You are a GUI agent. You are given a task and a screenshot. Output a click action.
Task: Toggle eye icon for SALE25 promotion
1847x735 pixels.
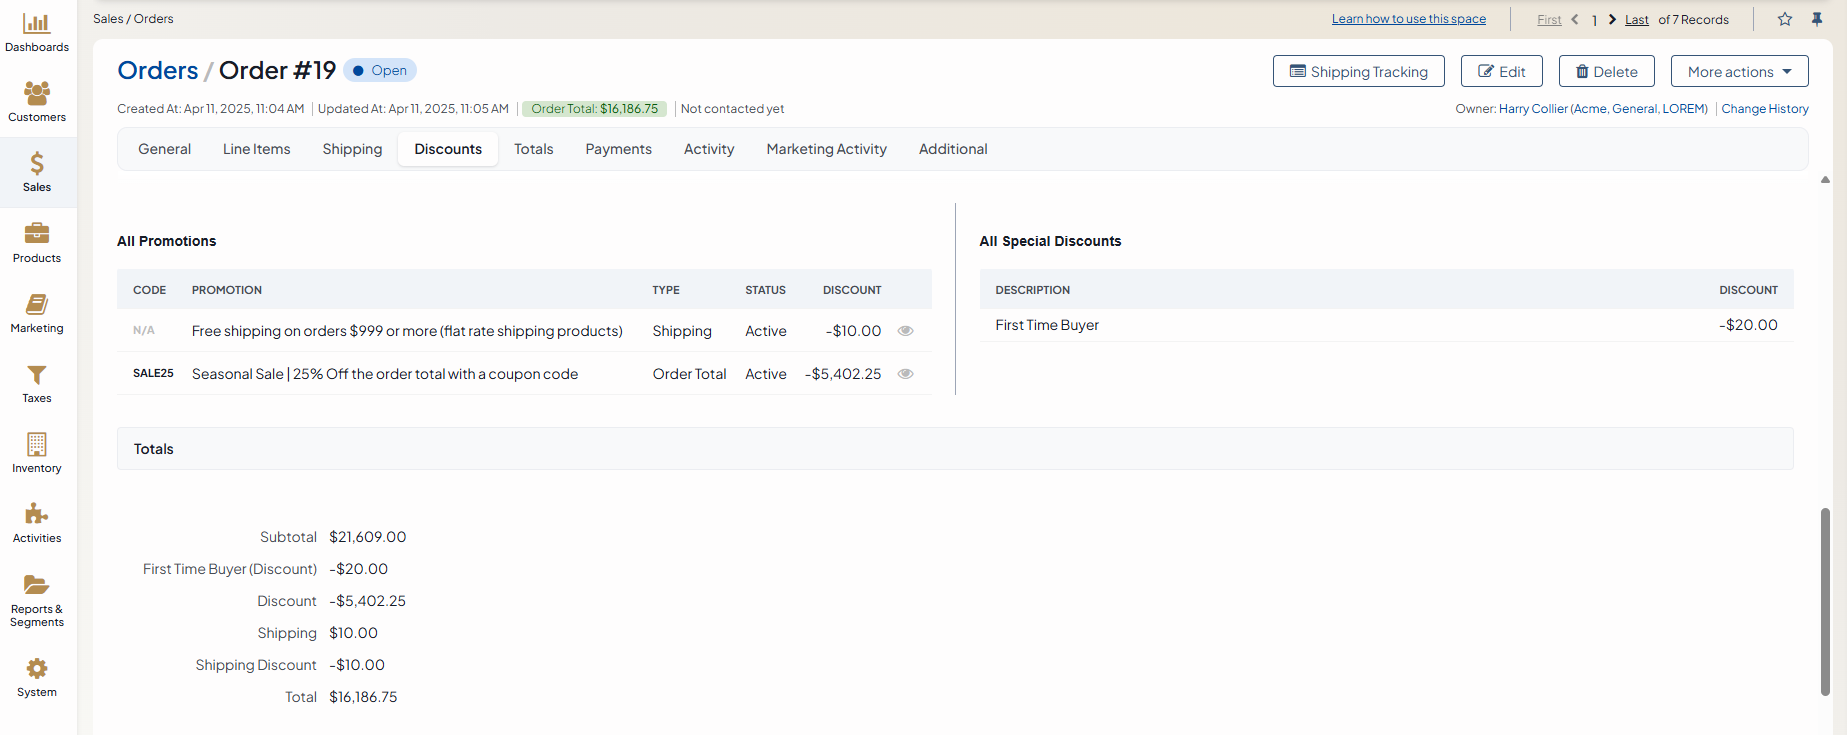[905, 374]
